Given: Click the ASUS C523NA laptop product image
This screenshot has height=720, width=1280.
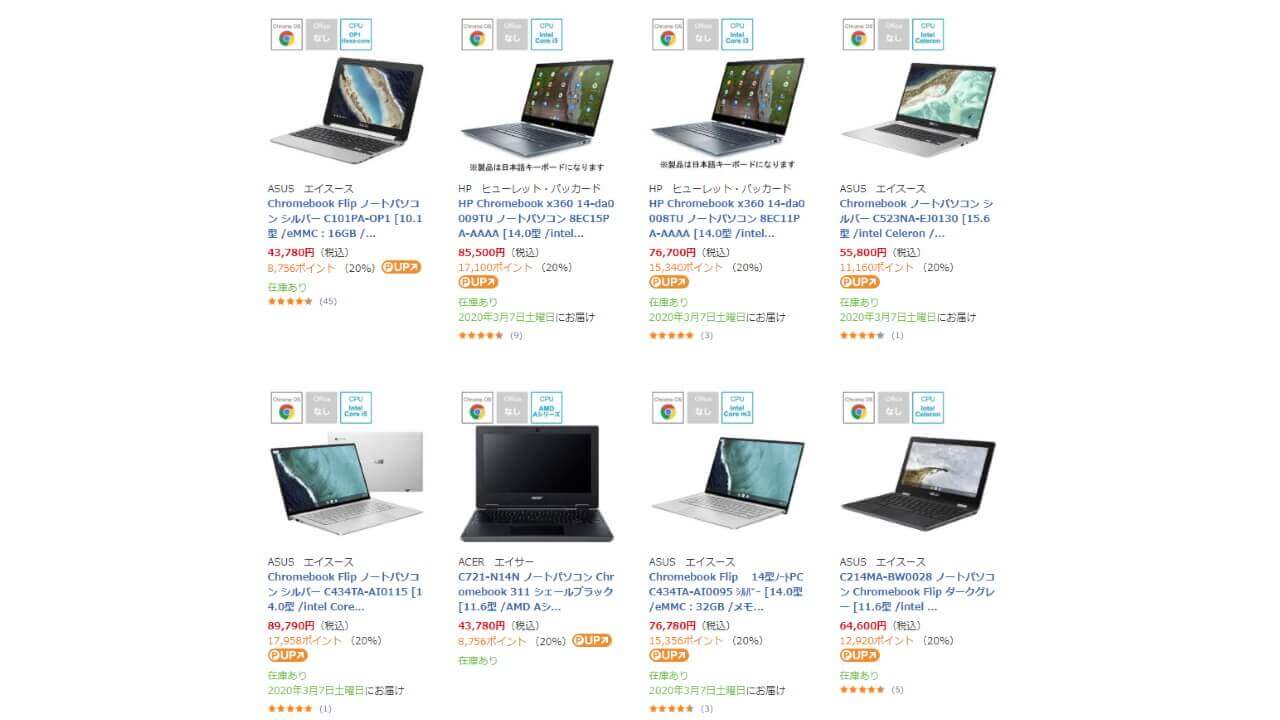Looking at the screenshot, I should pyautogui.click(x=918, y=109).
